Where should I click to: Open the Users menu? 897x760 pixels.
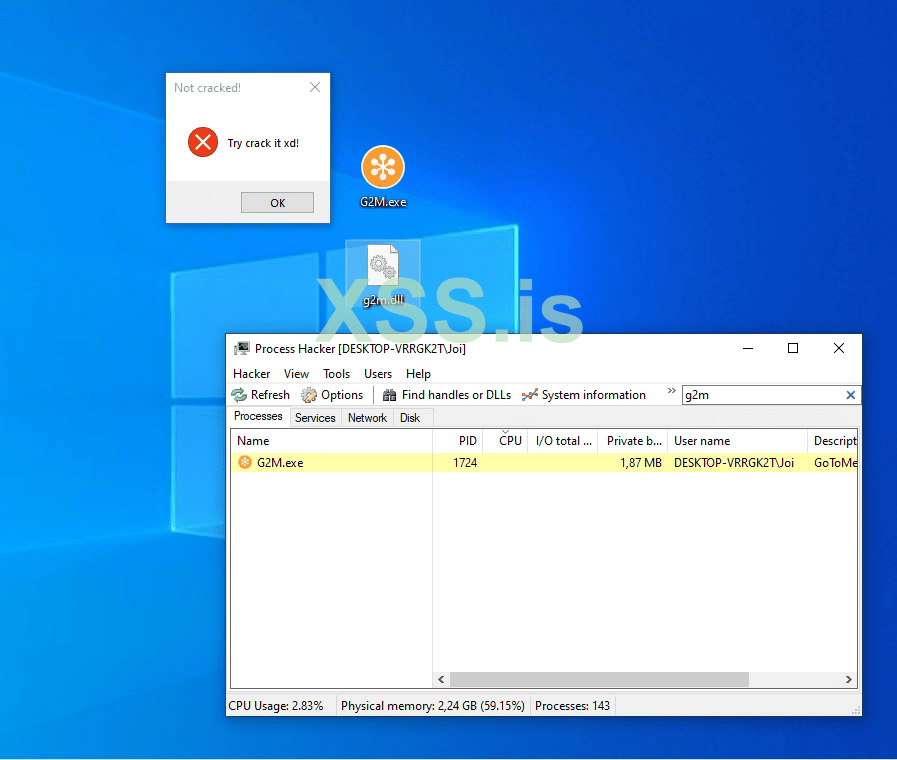378,374
